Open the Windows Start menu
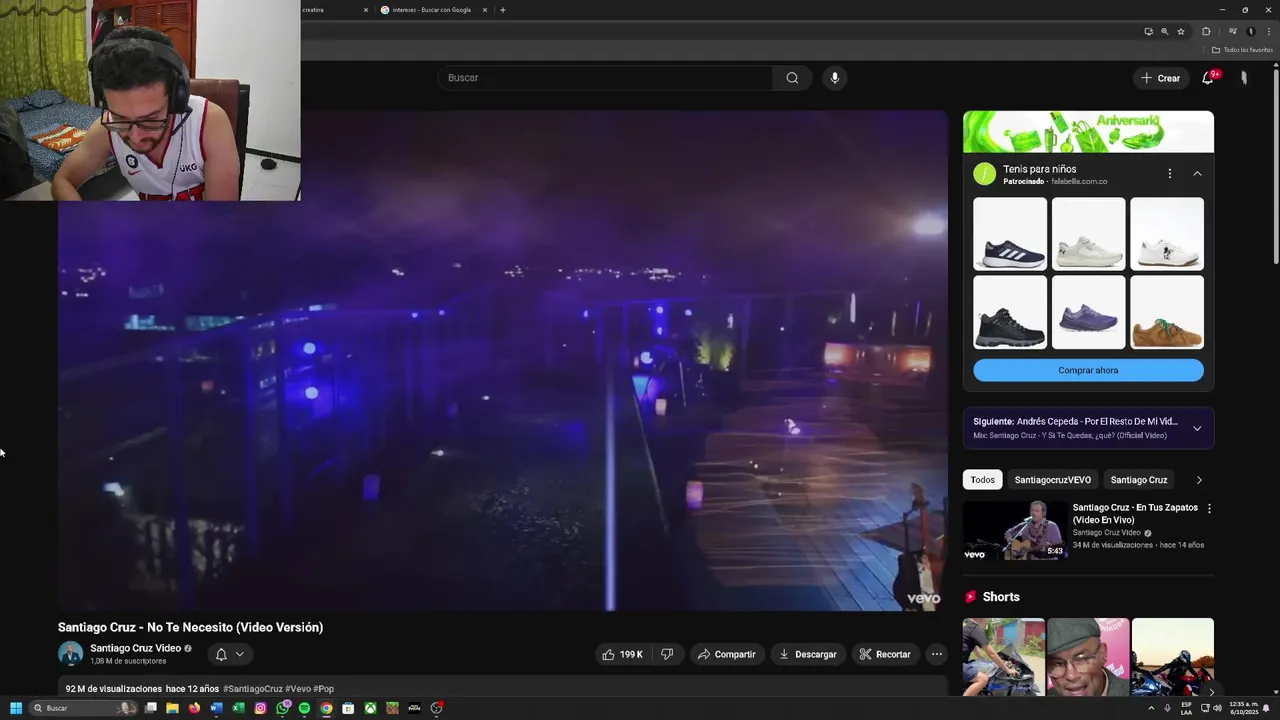 coord(15,708)
